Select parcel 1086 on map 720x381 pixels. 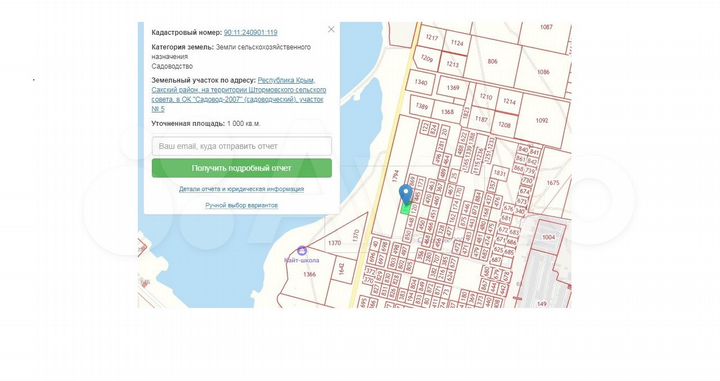click(543, 72)
